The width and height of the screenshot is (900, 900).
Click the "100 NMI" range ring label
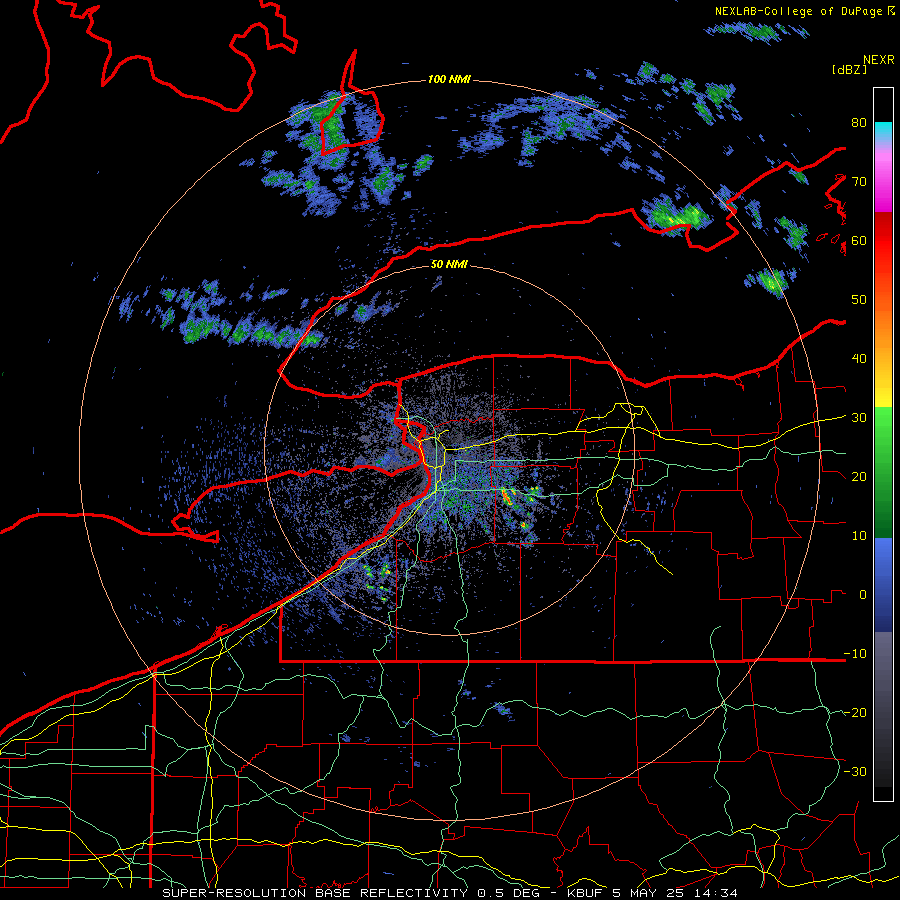pos(449,79)
